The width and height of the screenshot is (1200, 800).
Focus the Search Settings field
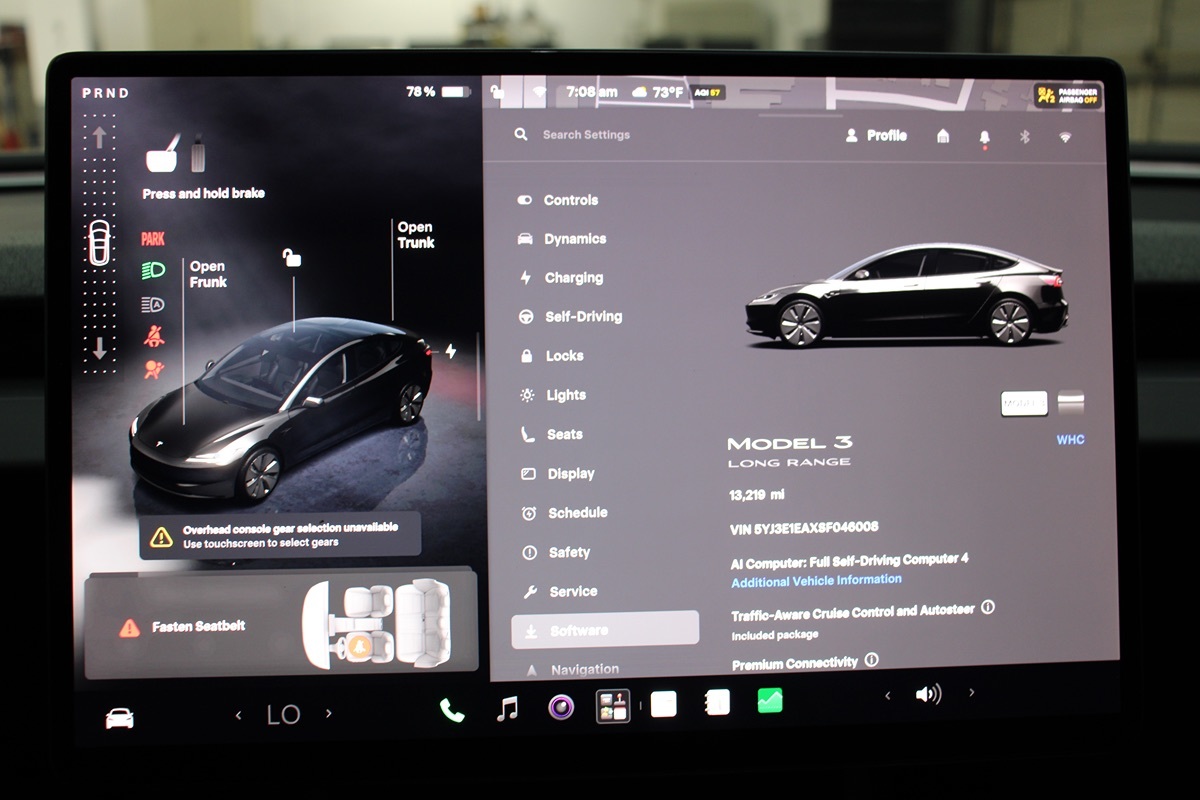586,135
